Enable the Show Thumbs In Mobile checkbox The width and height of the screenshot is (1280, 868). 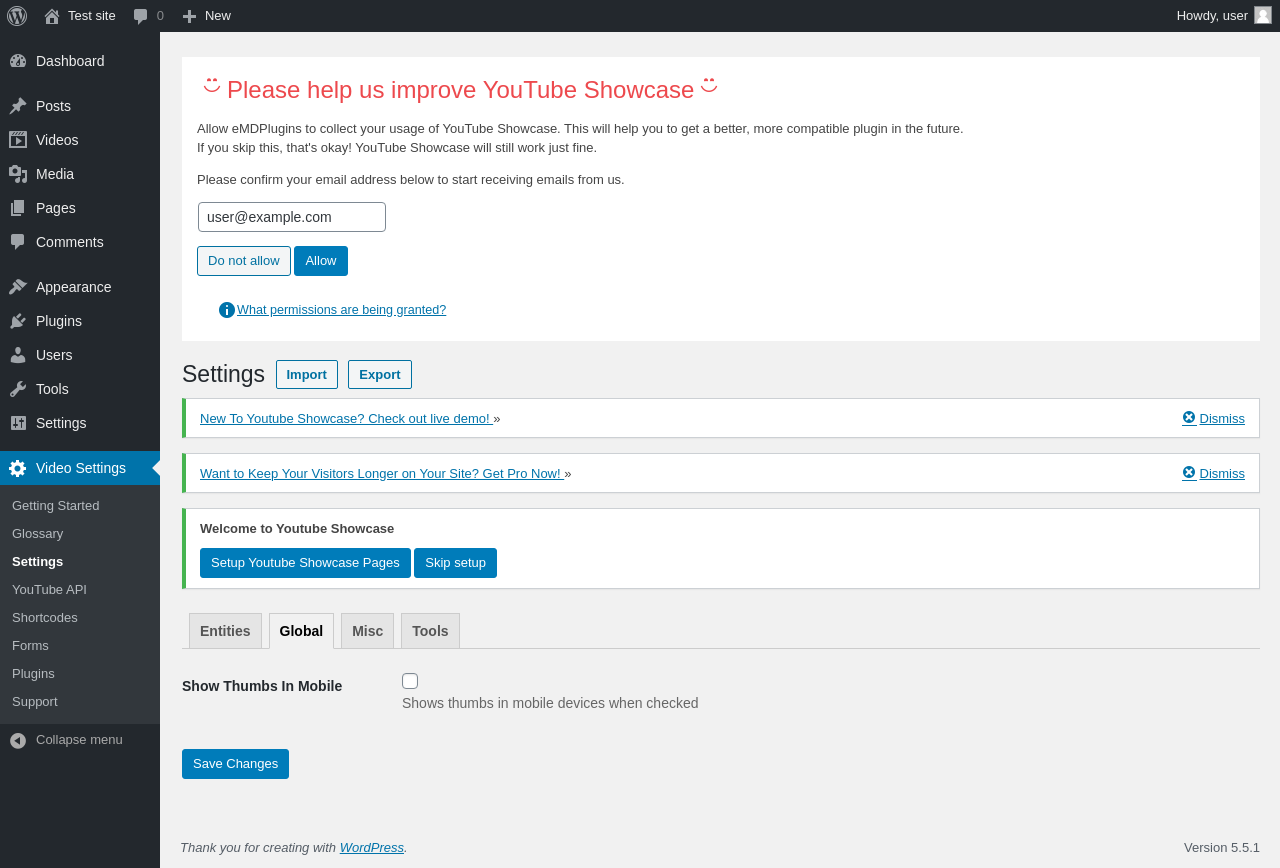click(410, 681)
